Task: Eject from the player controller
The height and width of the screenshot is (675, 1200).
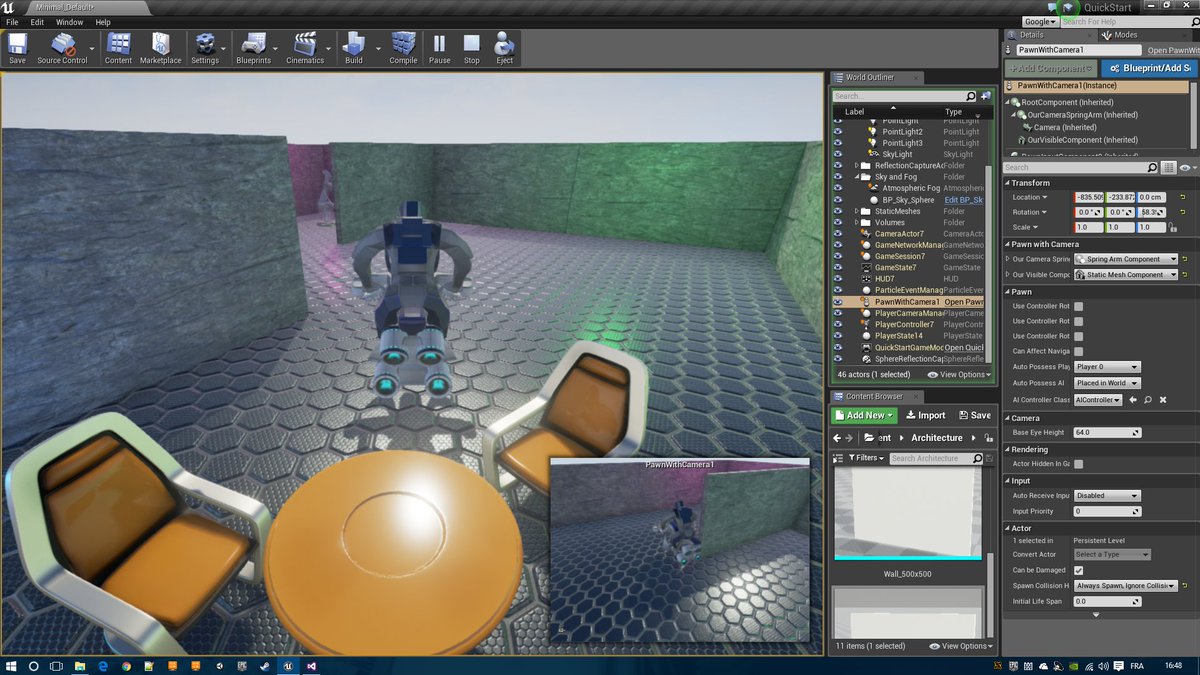Action: 504,48
